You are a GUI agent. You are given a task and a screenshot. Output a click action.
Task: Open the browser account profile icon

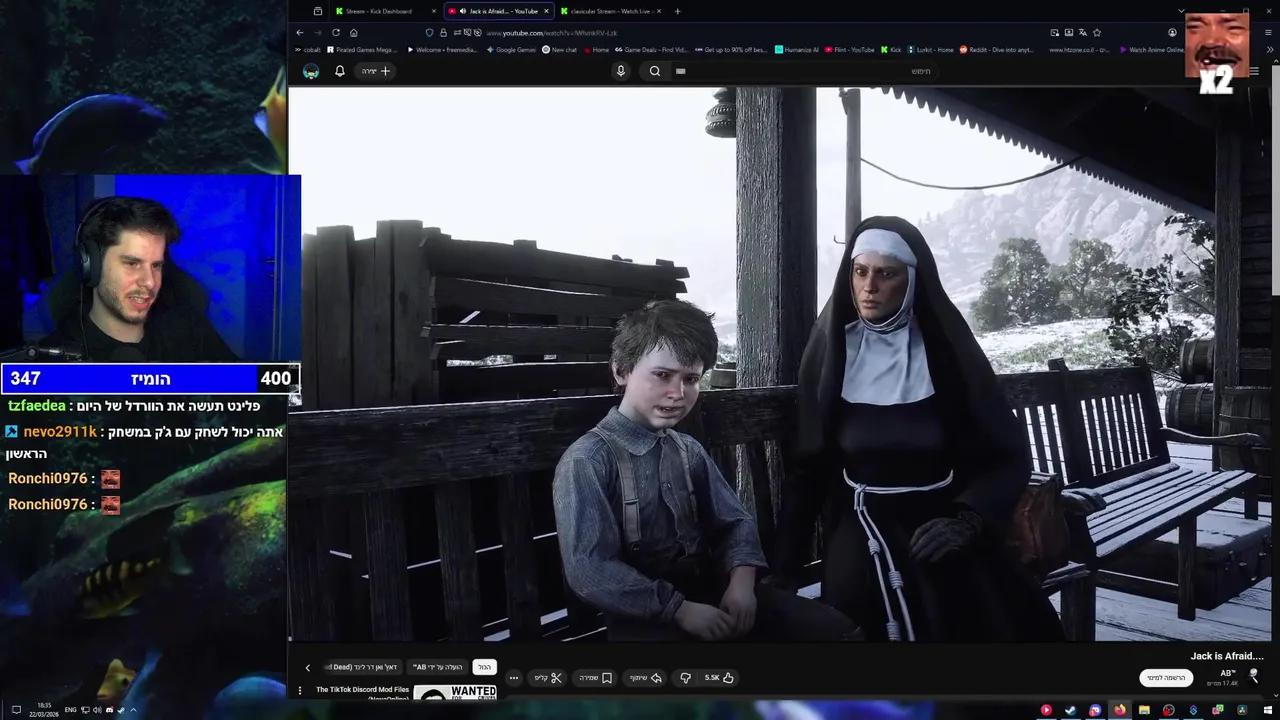1172,33
